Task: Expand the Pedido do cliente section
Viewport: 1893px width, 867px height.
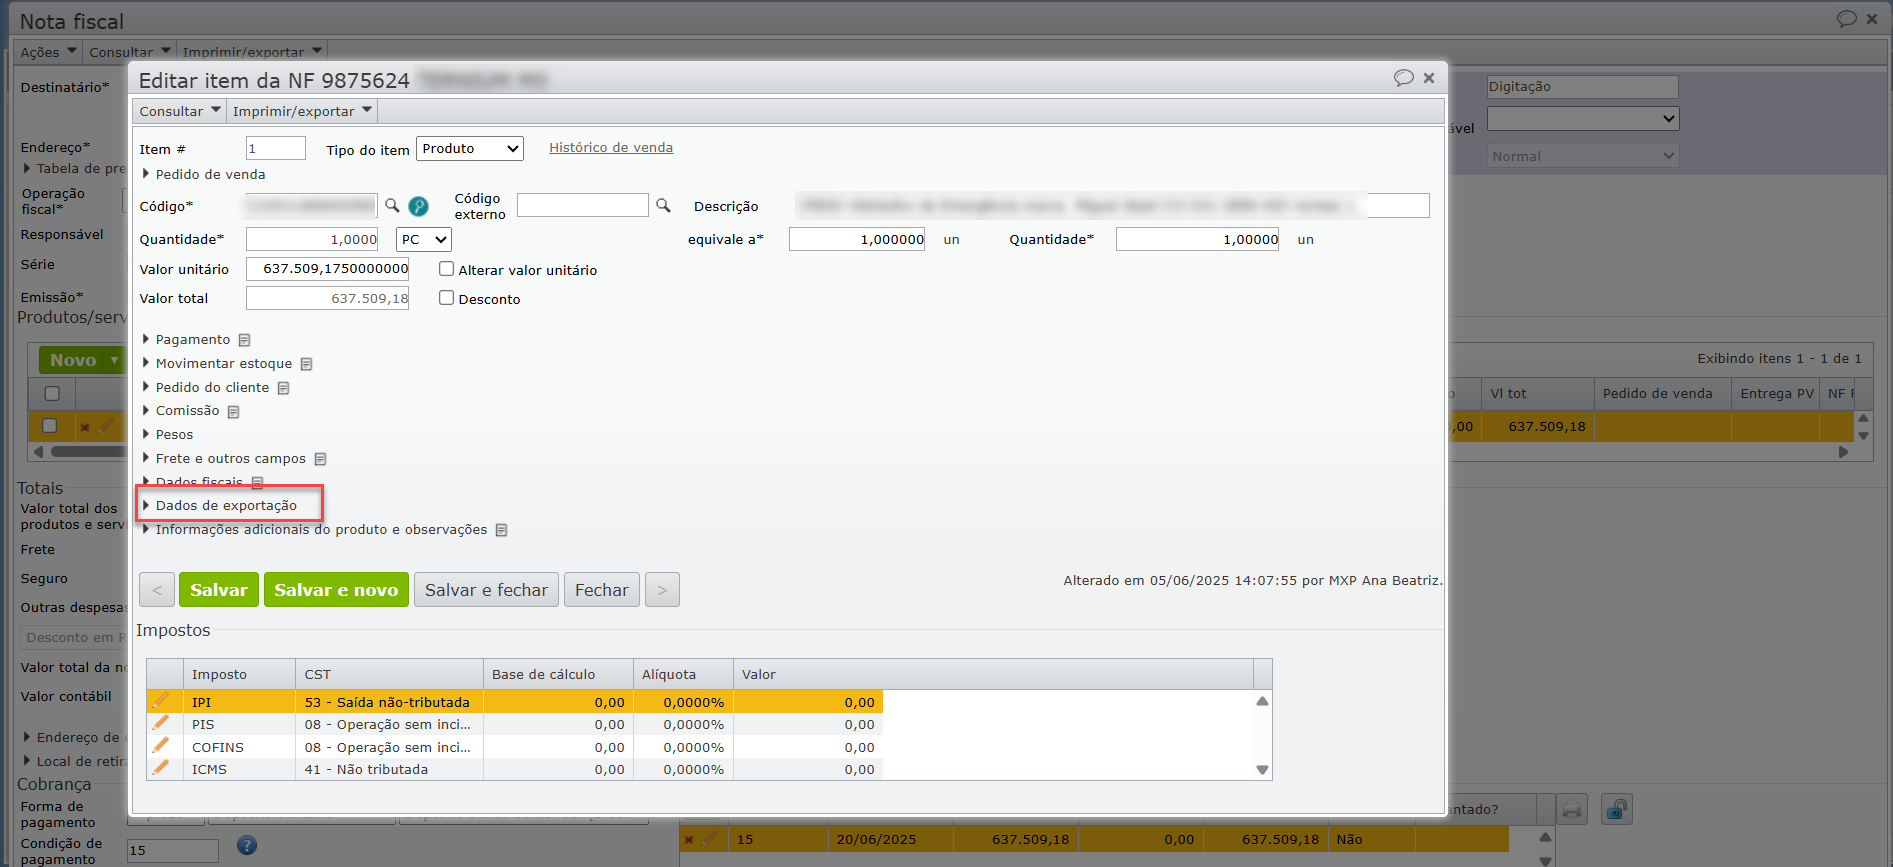Action: click(206, 388)
